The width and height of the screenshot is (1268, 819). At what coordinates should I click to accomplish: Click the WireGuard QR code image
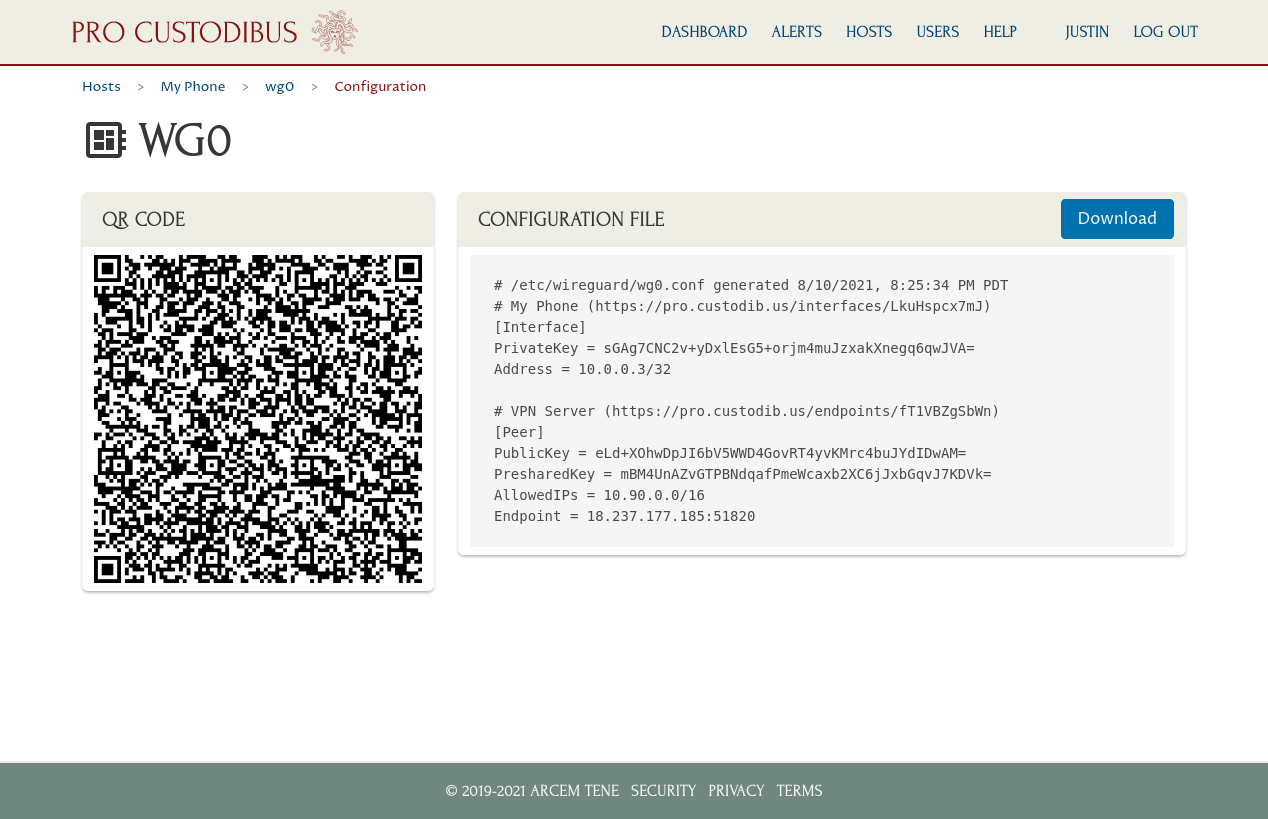258,419
